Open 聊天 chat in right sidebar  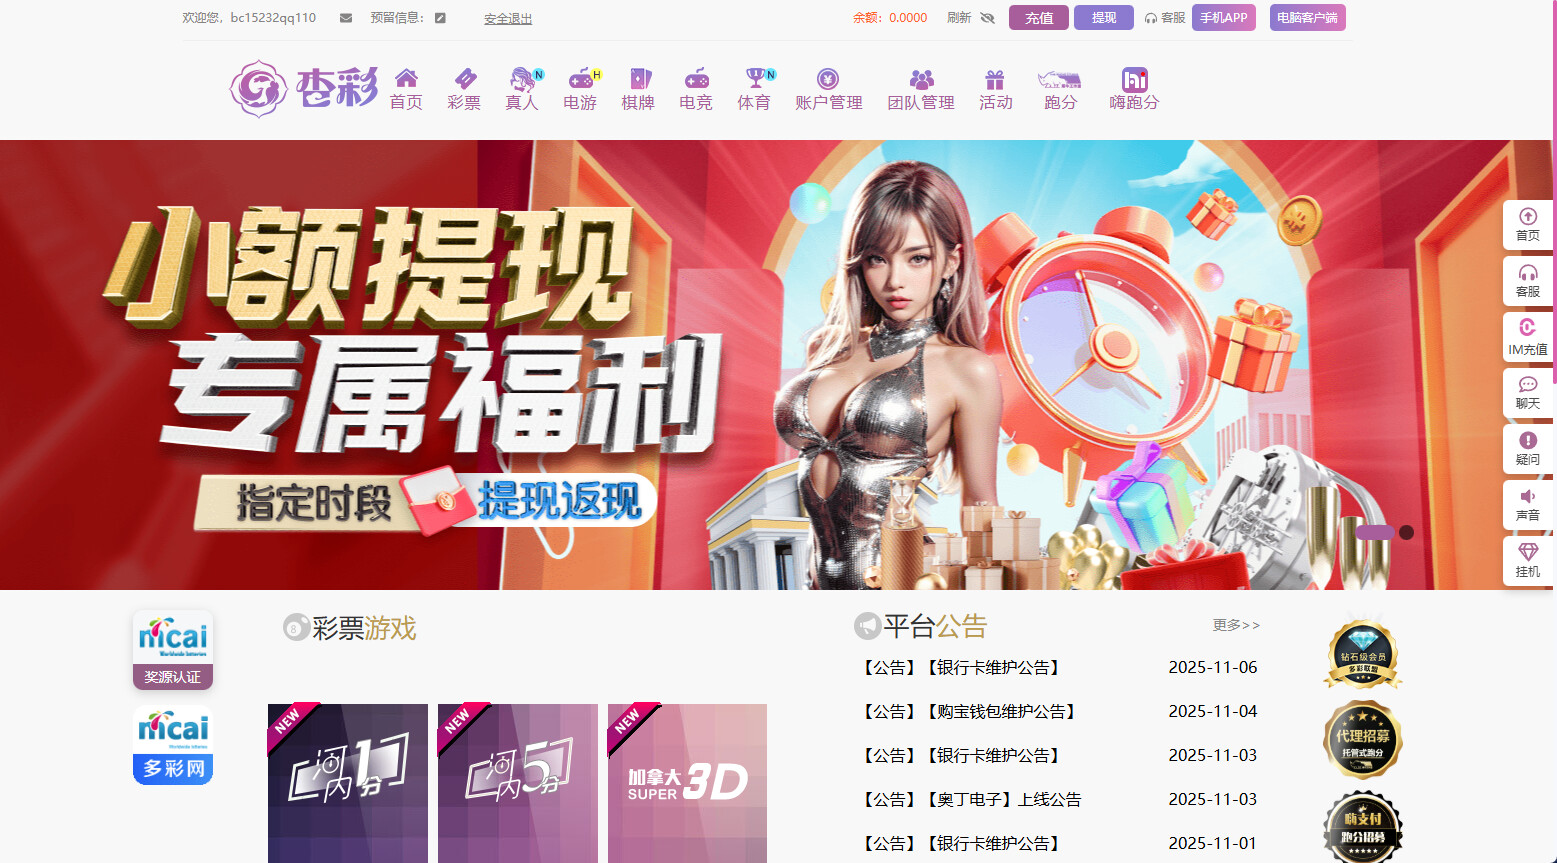(x=1527, y=392)
